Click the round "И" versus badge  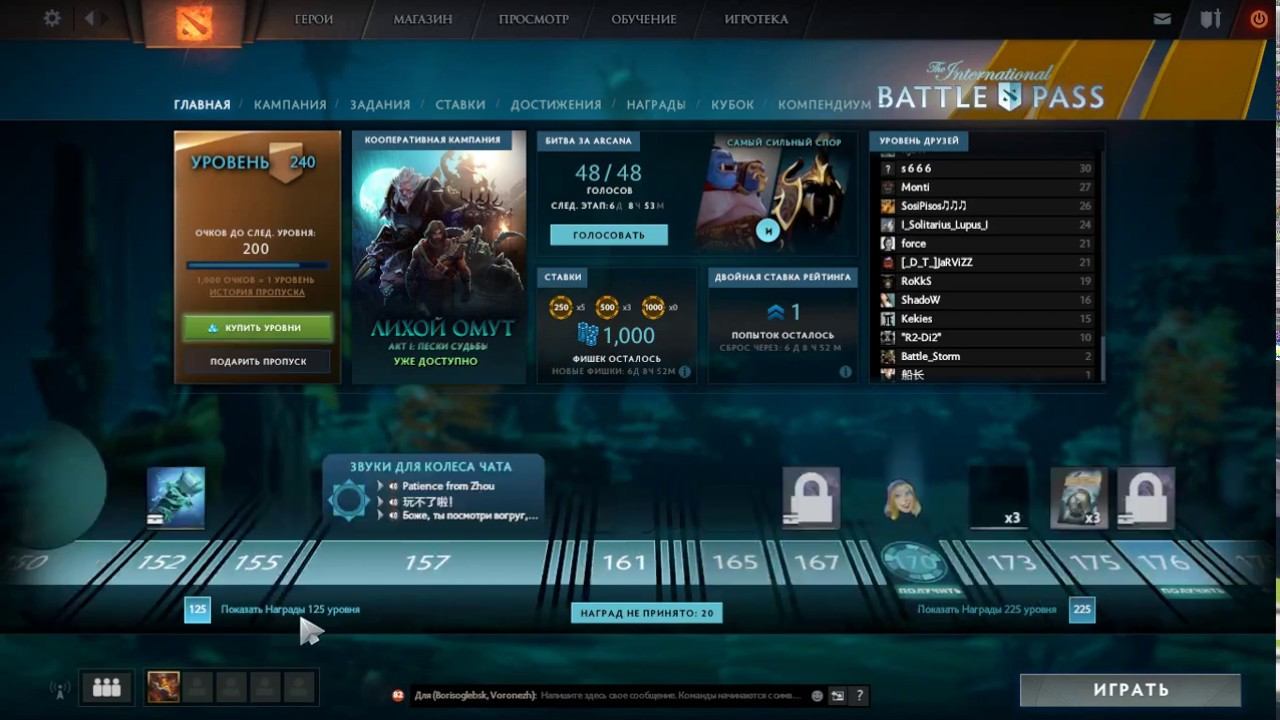point(768,229)
